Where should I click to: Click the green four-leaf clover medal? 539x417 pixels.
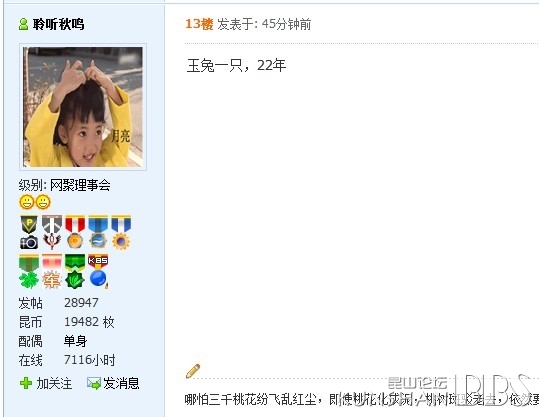click(29, 271)
